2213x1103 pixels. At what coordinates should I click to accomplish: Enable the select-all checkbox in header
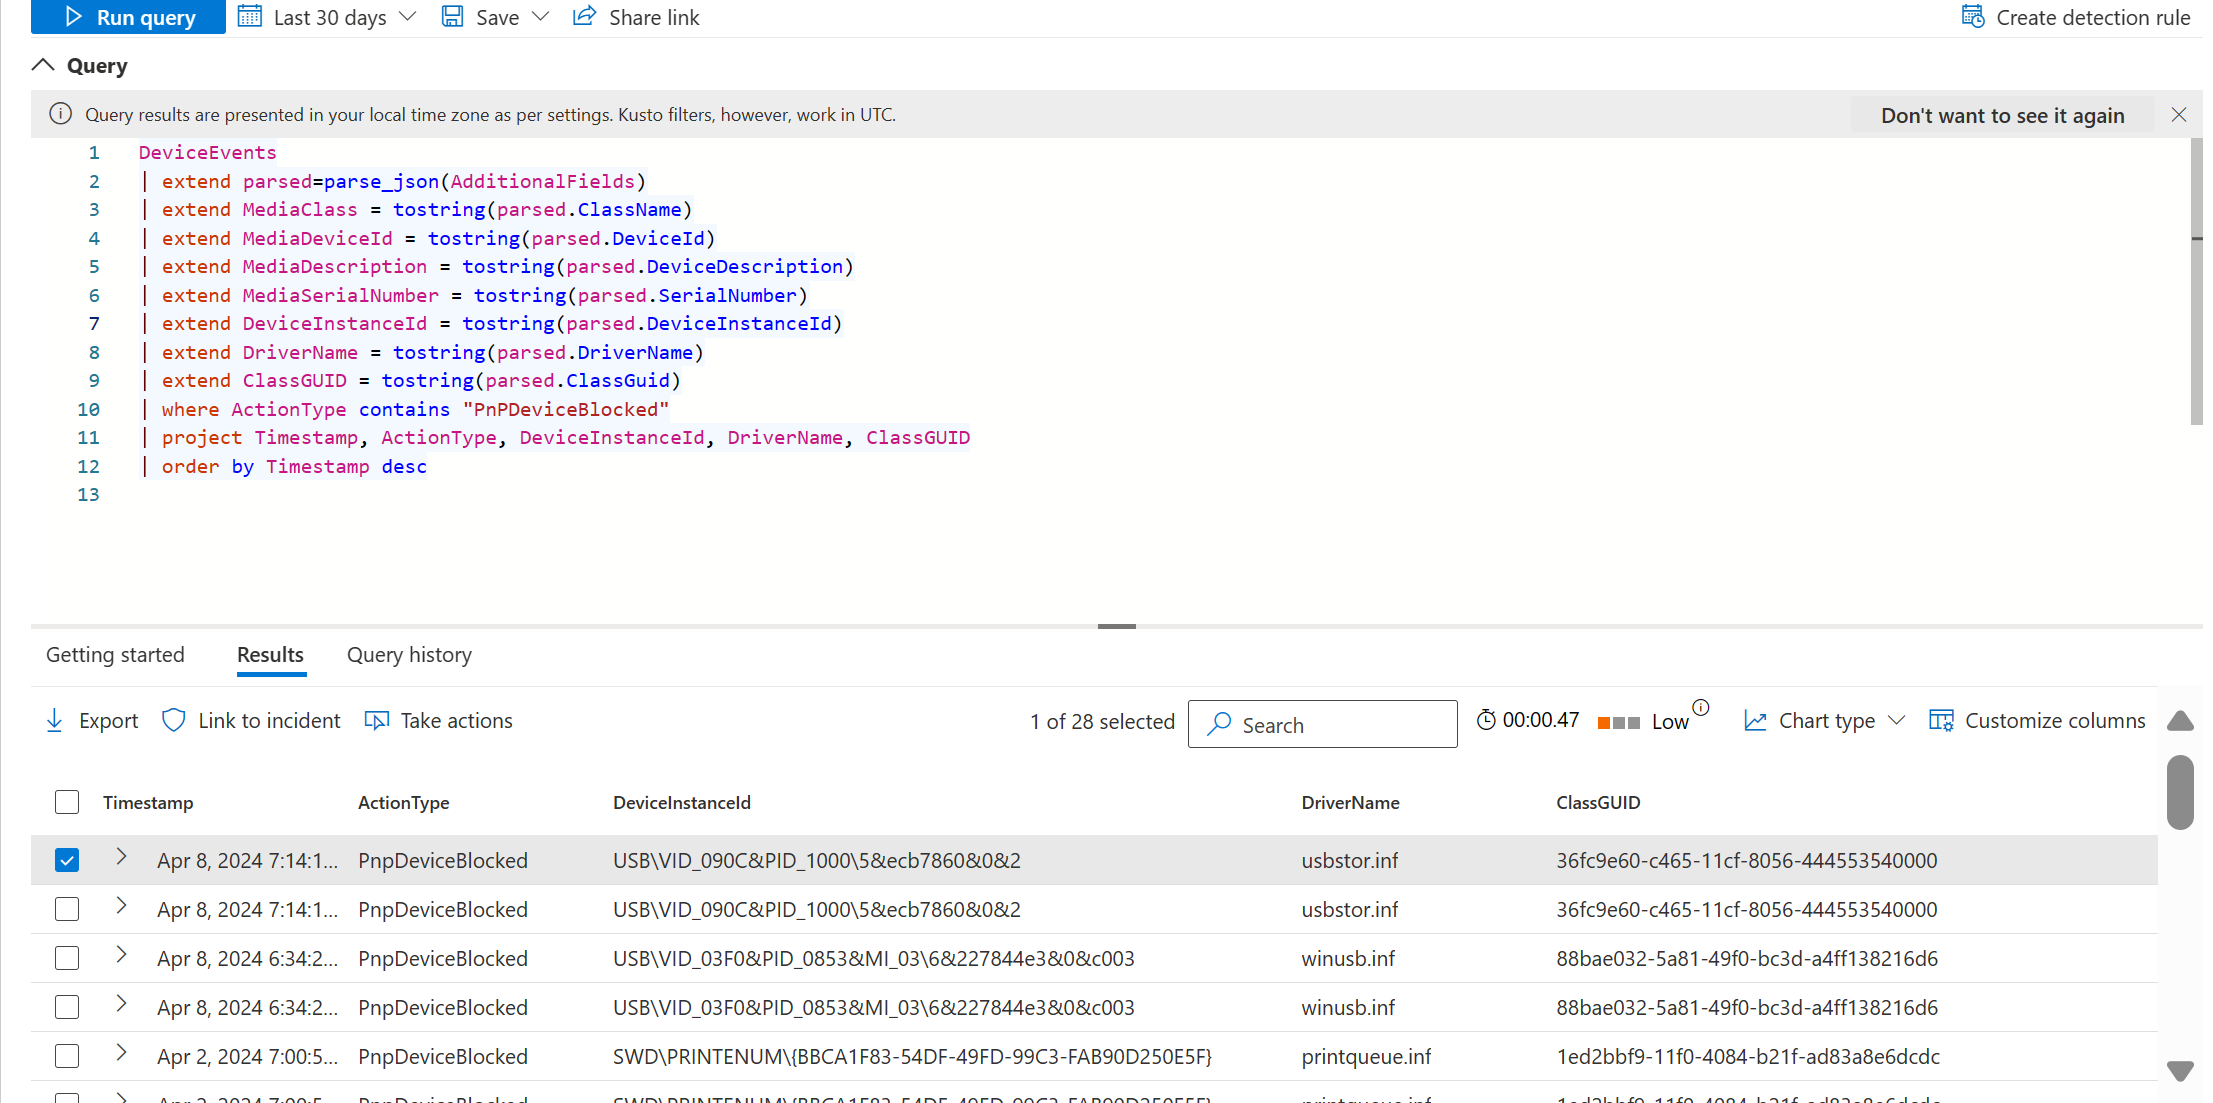66,801
